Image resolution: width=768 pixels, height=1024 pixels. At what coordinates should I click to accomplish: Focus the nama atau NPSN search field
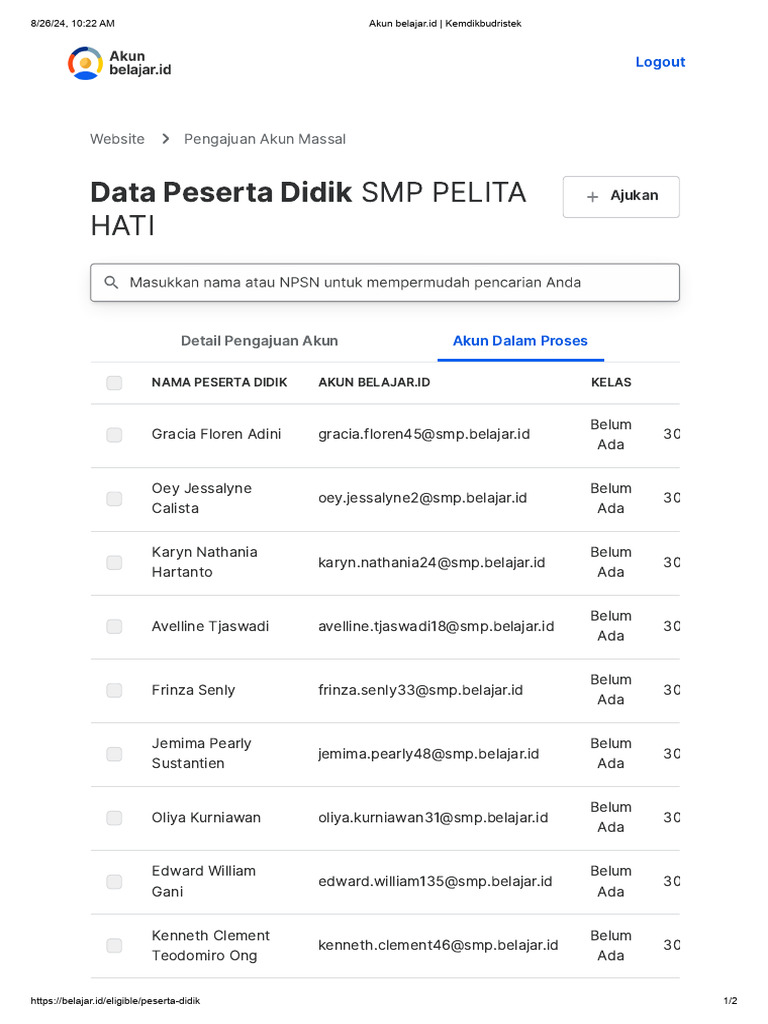tap(385, 283)
